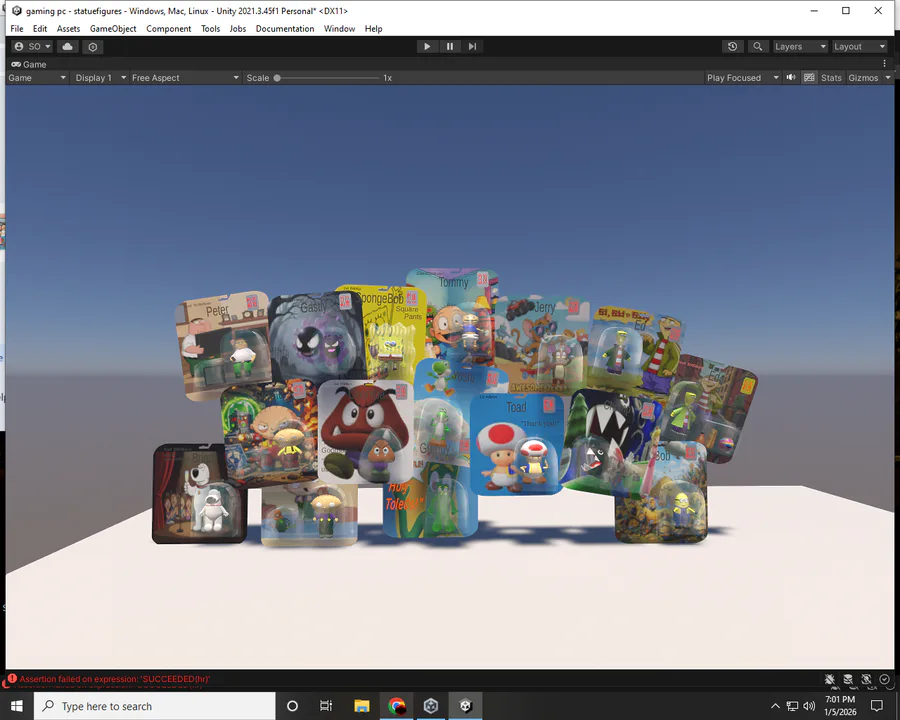This screenshot has height=720, width=900.
Task: Expand Gizmos dropdown arrow
Action: point(888,78)
